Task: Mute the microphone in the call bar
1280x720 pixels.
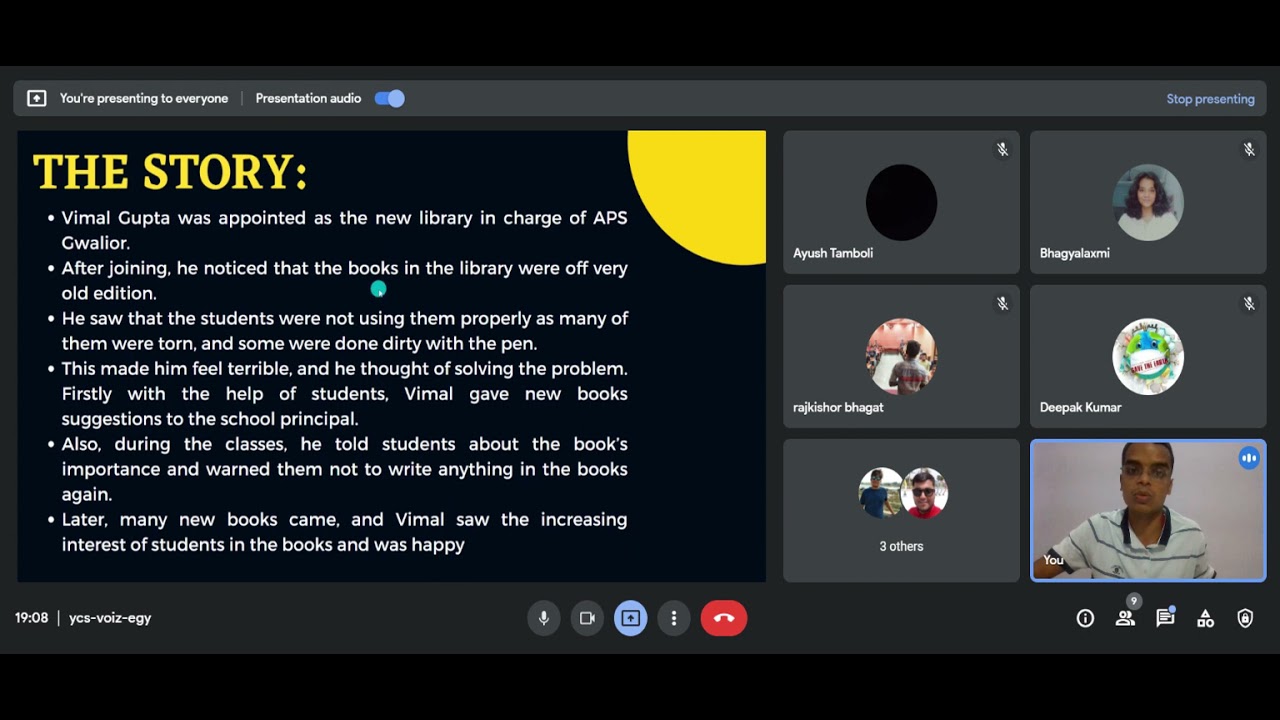Action: 543,618
